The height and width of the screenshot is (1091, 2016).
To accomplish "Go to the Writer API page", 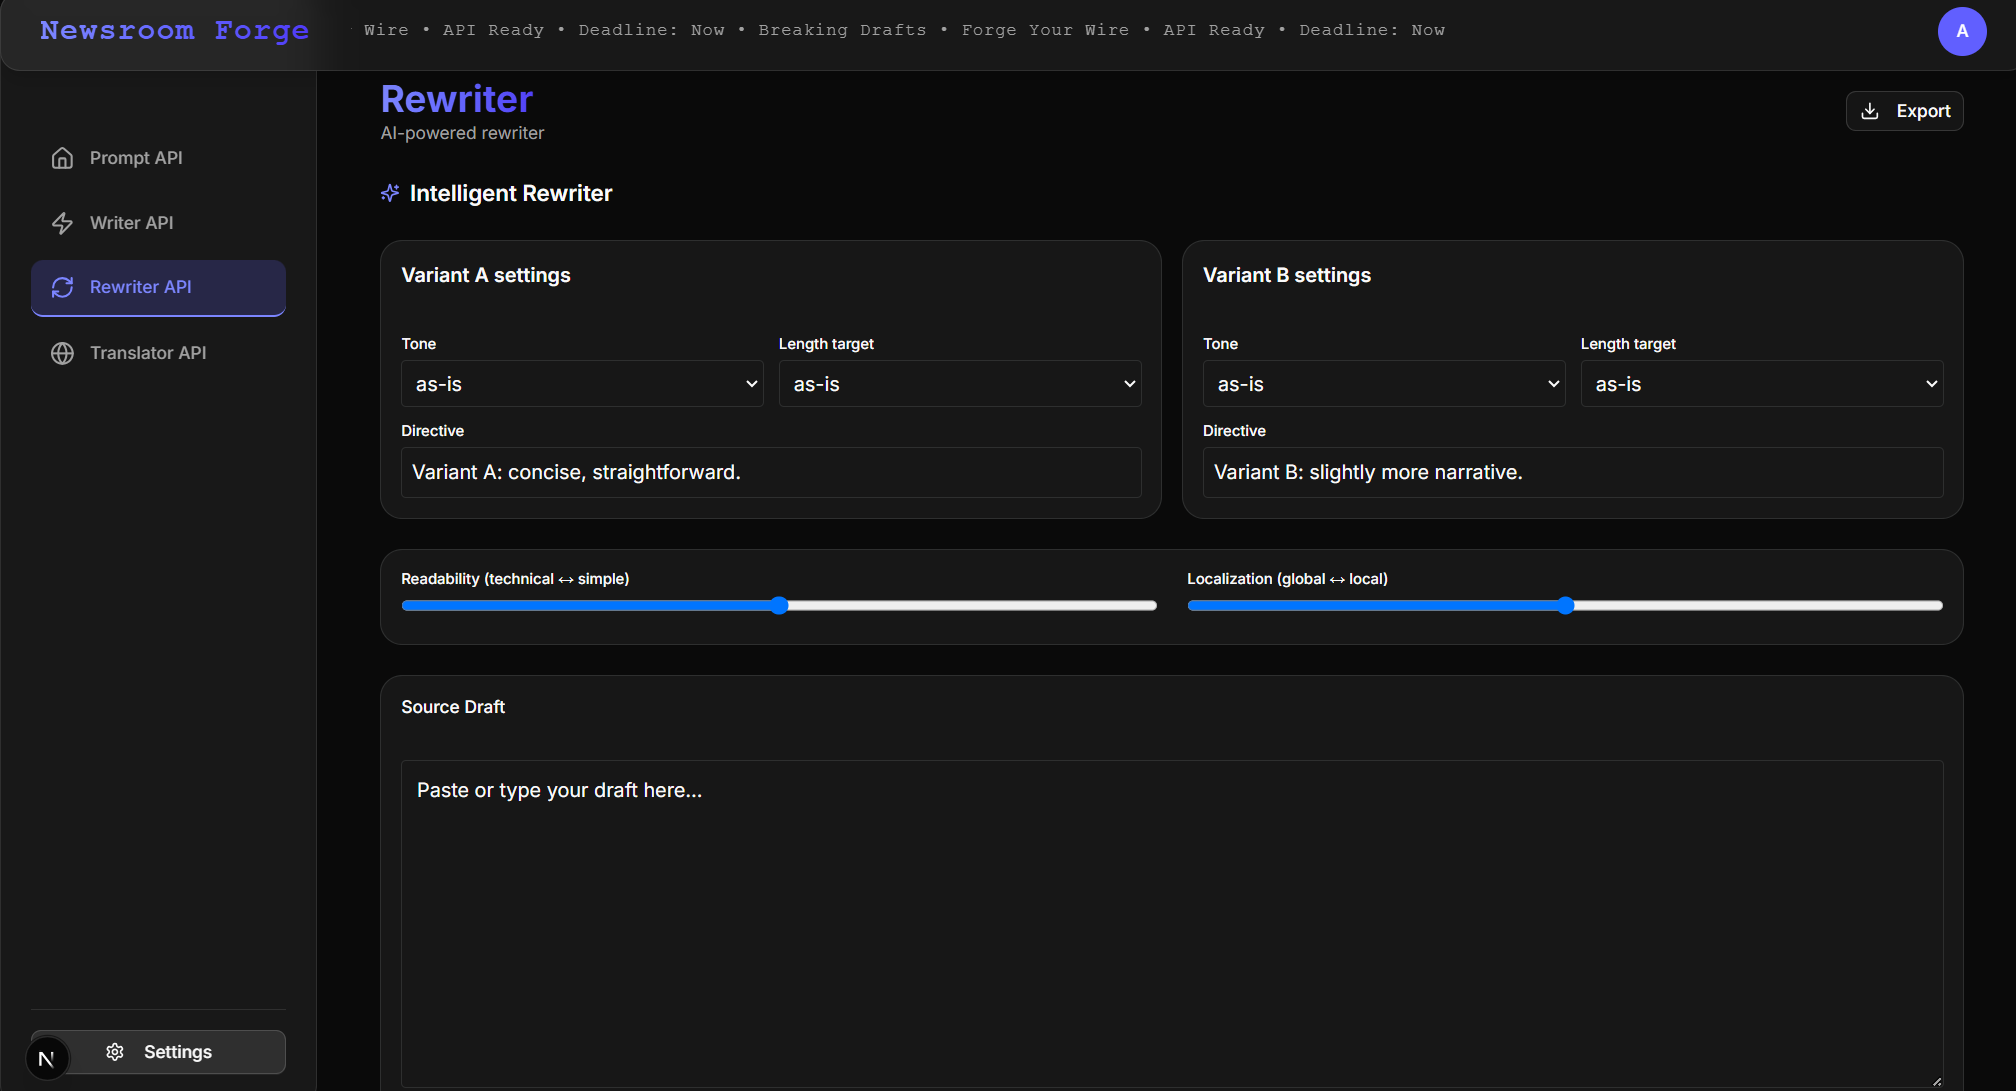I will pos(131,223).
